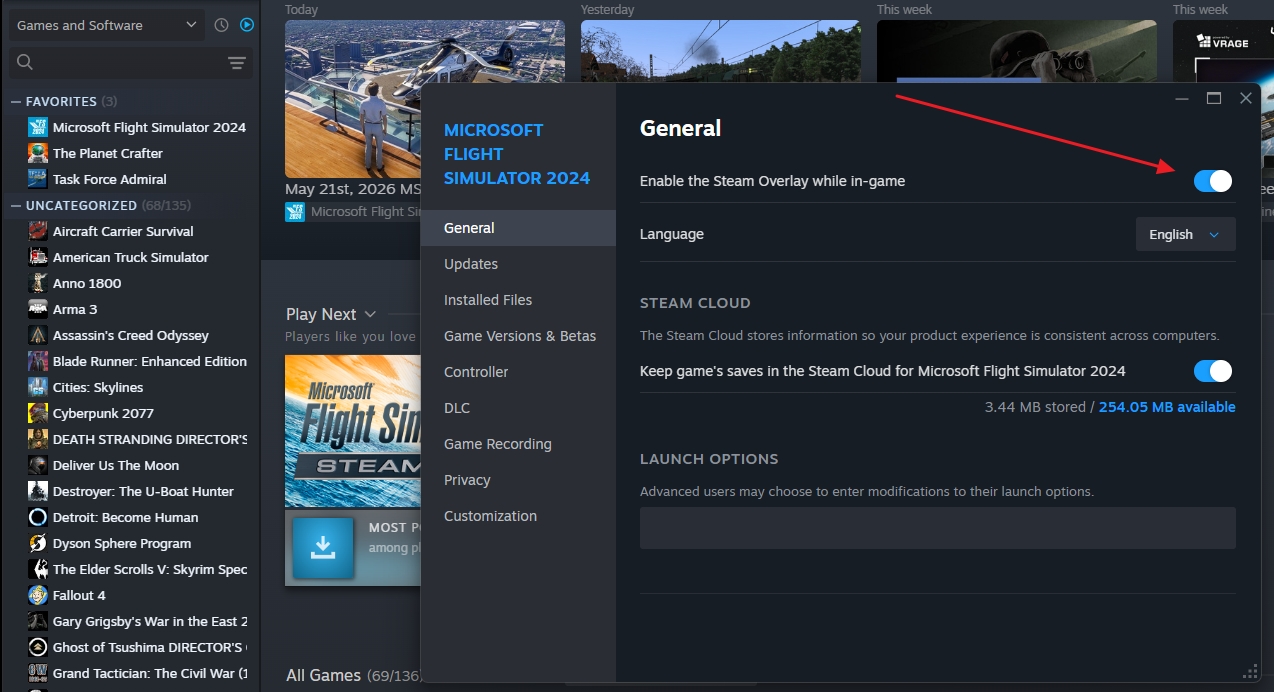Click Destroyer: The U-Boat Hunter icon
1274x692 pixels.
pyautogui.click(x=37, y=491)
